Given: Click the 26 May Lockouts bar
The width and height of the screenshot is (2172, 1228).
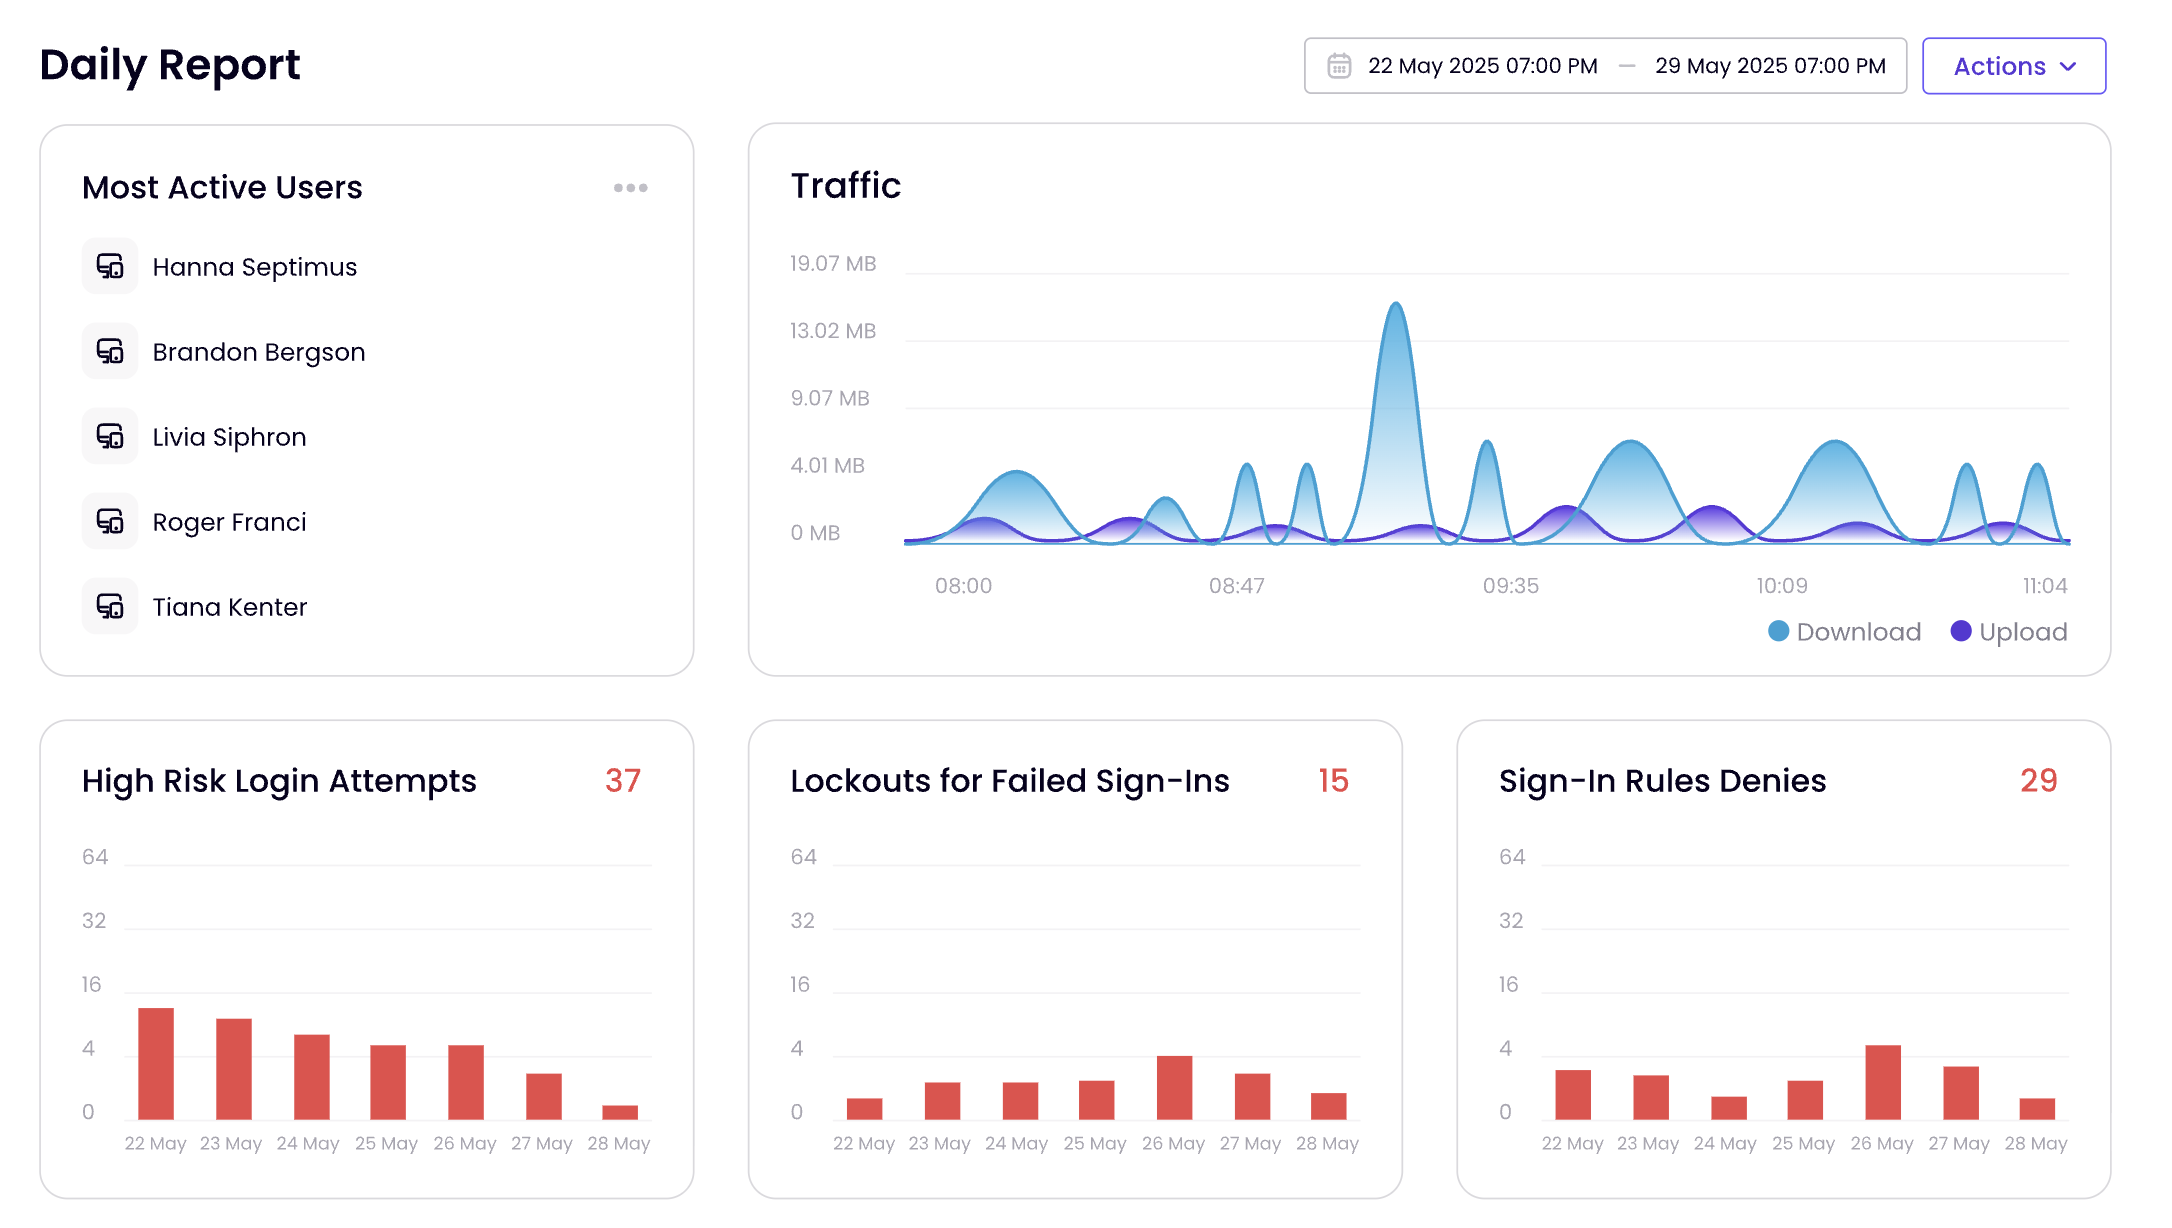Looking at the screenshot, I should (1174, 1088).
